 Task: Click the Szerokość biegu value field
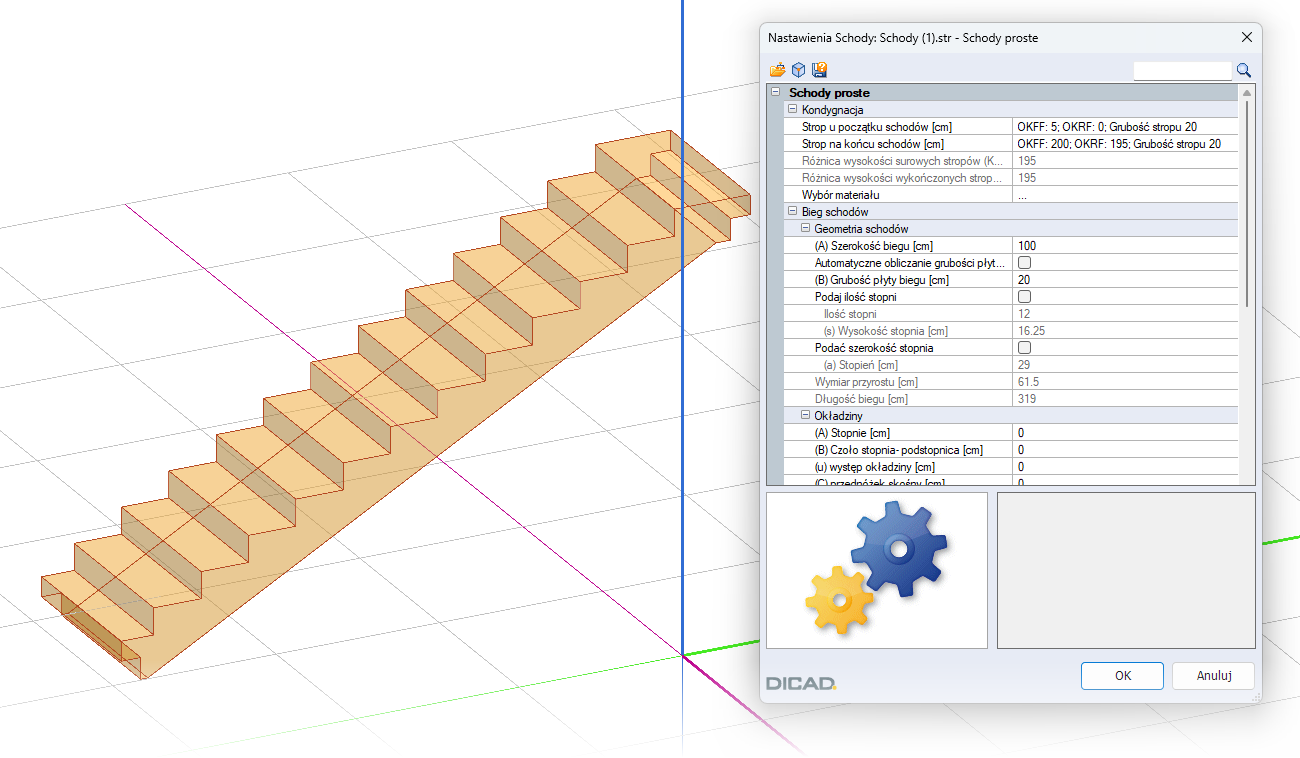pos(1125,246)
